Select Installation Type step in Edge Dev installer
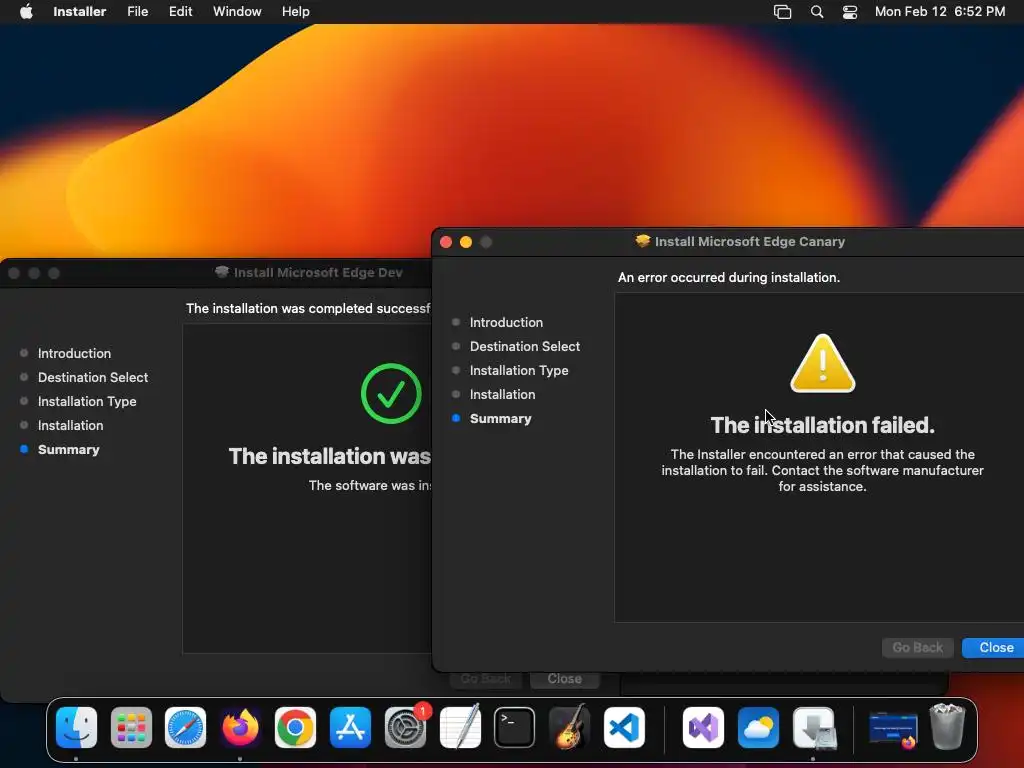 87,402
